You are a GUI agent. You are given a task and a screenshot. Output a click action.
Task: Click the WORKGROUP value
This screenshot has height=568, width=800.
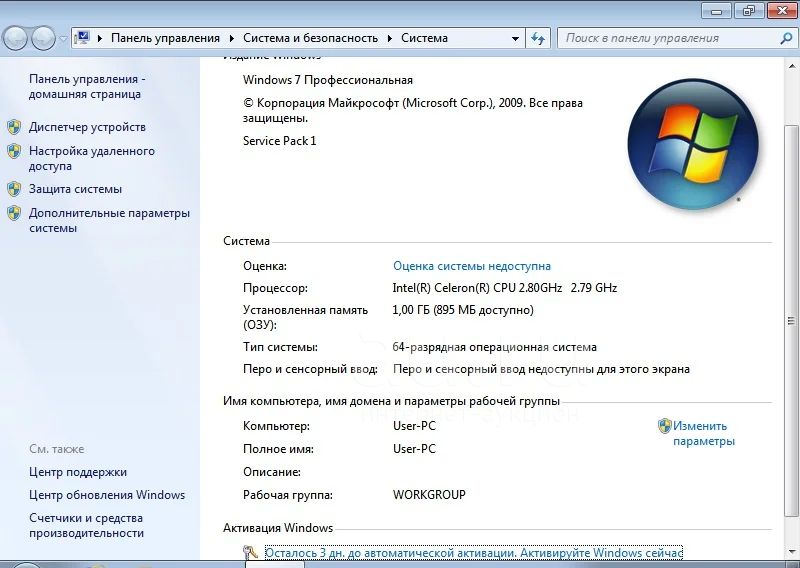coord(429,495)
